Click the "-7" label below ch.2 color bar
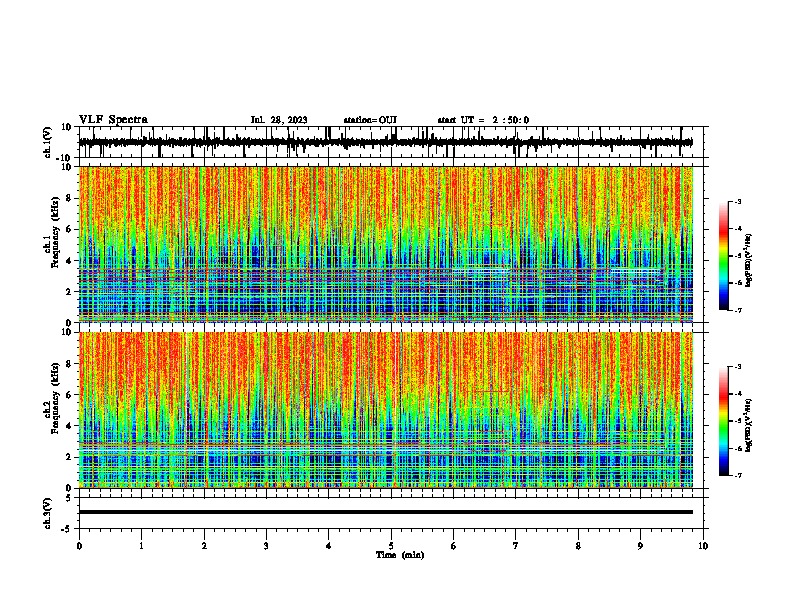 coord(737,475)
